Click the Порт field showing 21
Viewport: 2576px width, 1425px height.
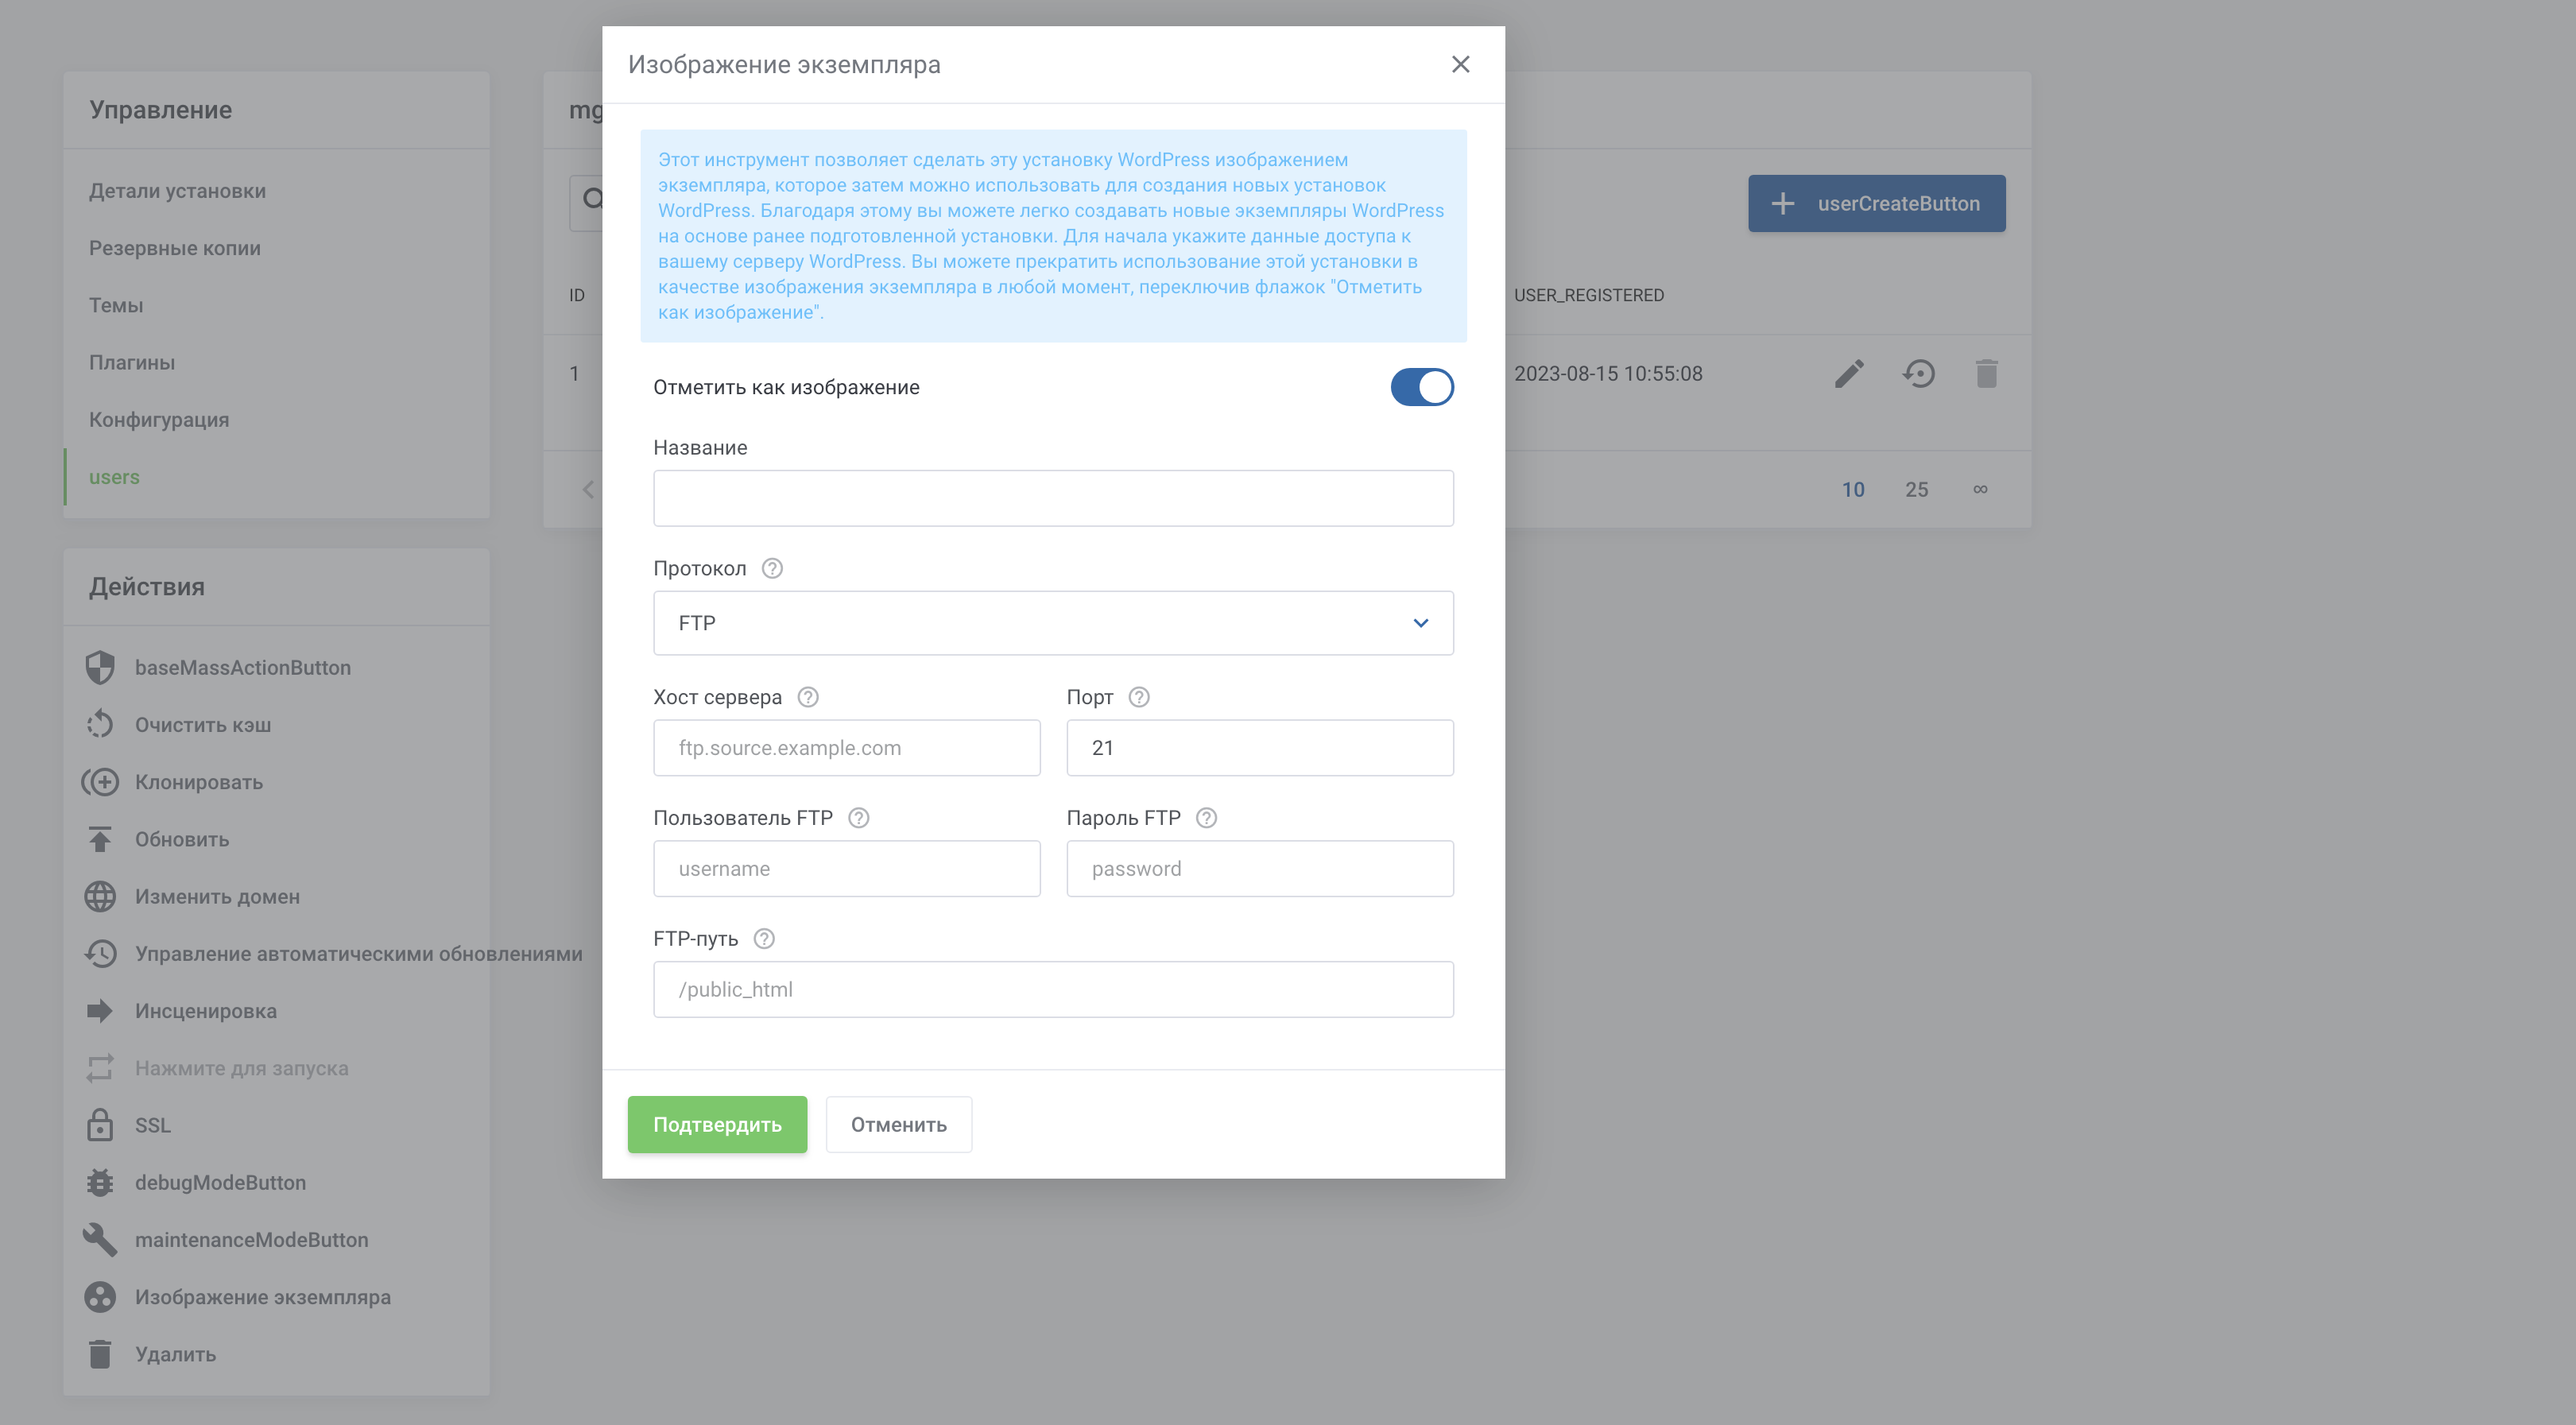1259,748
